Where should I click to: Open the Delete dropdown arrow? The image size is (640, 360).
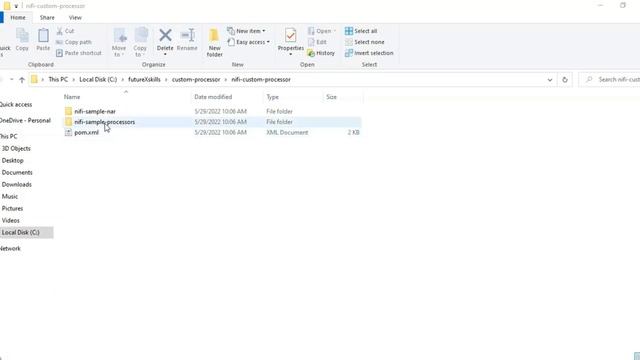165,55
